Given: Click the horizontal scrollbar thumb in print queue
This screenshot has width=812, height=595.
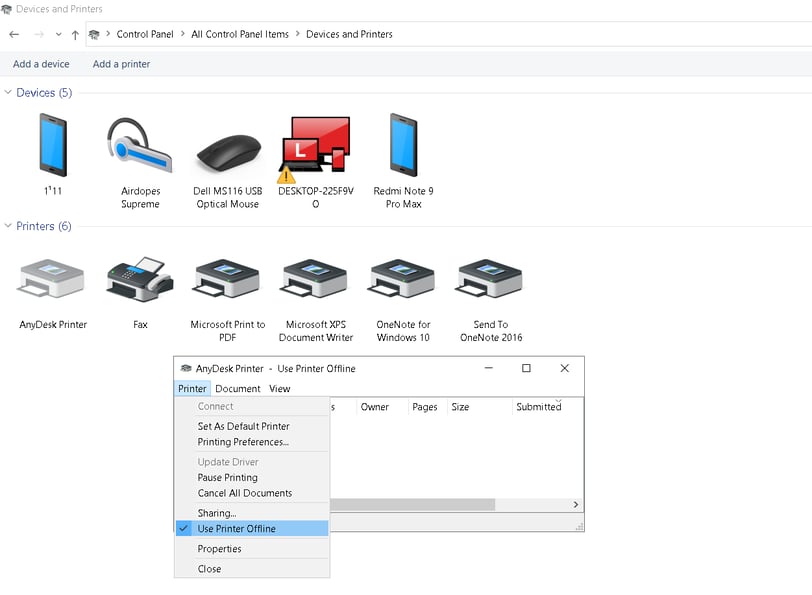Looking at the screenshot, I should click(412, 504).
